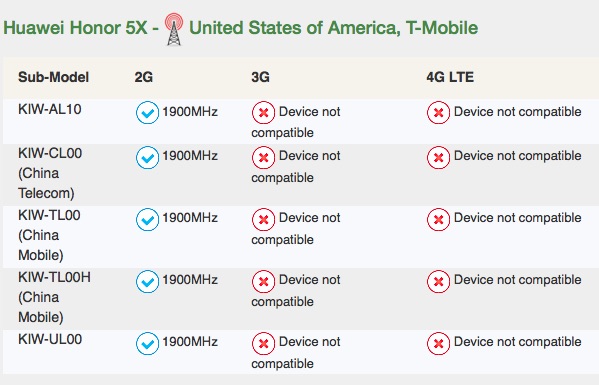Click the red X icon for KIW-AL10 3G
This screenshot has width=599, height=385.
click(263, 113)
